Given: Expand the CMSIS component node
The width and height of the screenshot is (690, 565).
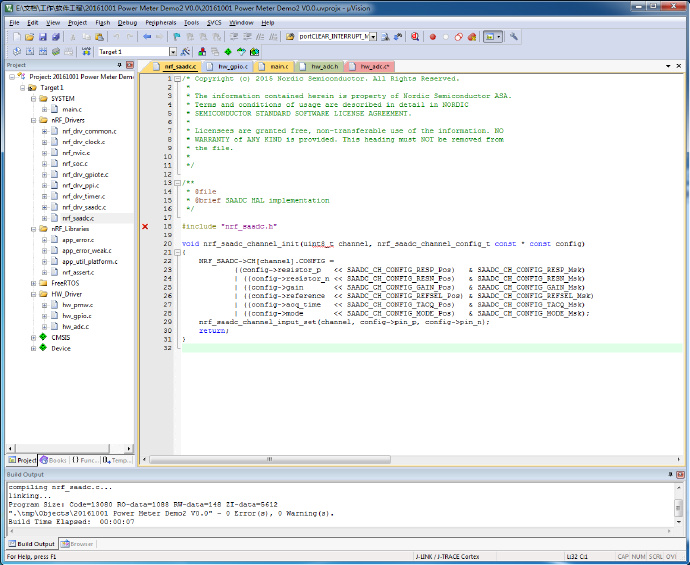Looking at the screenshot, I should (33, 338).
